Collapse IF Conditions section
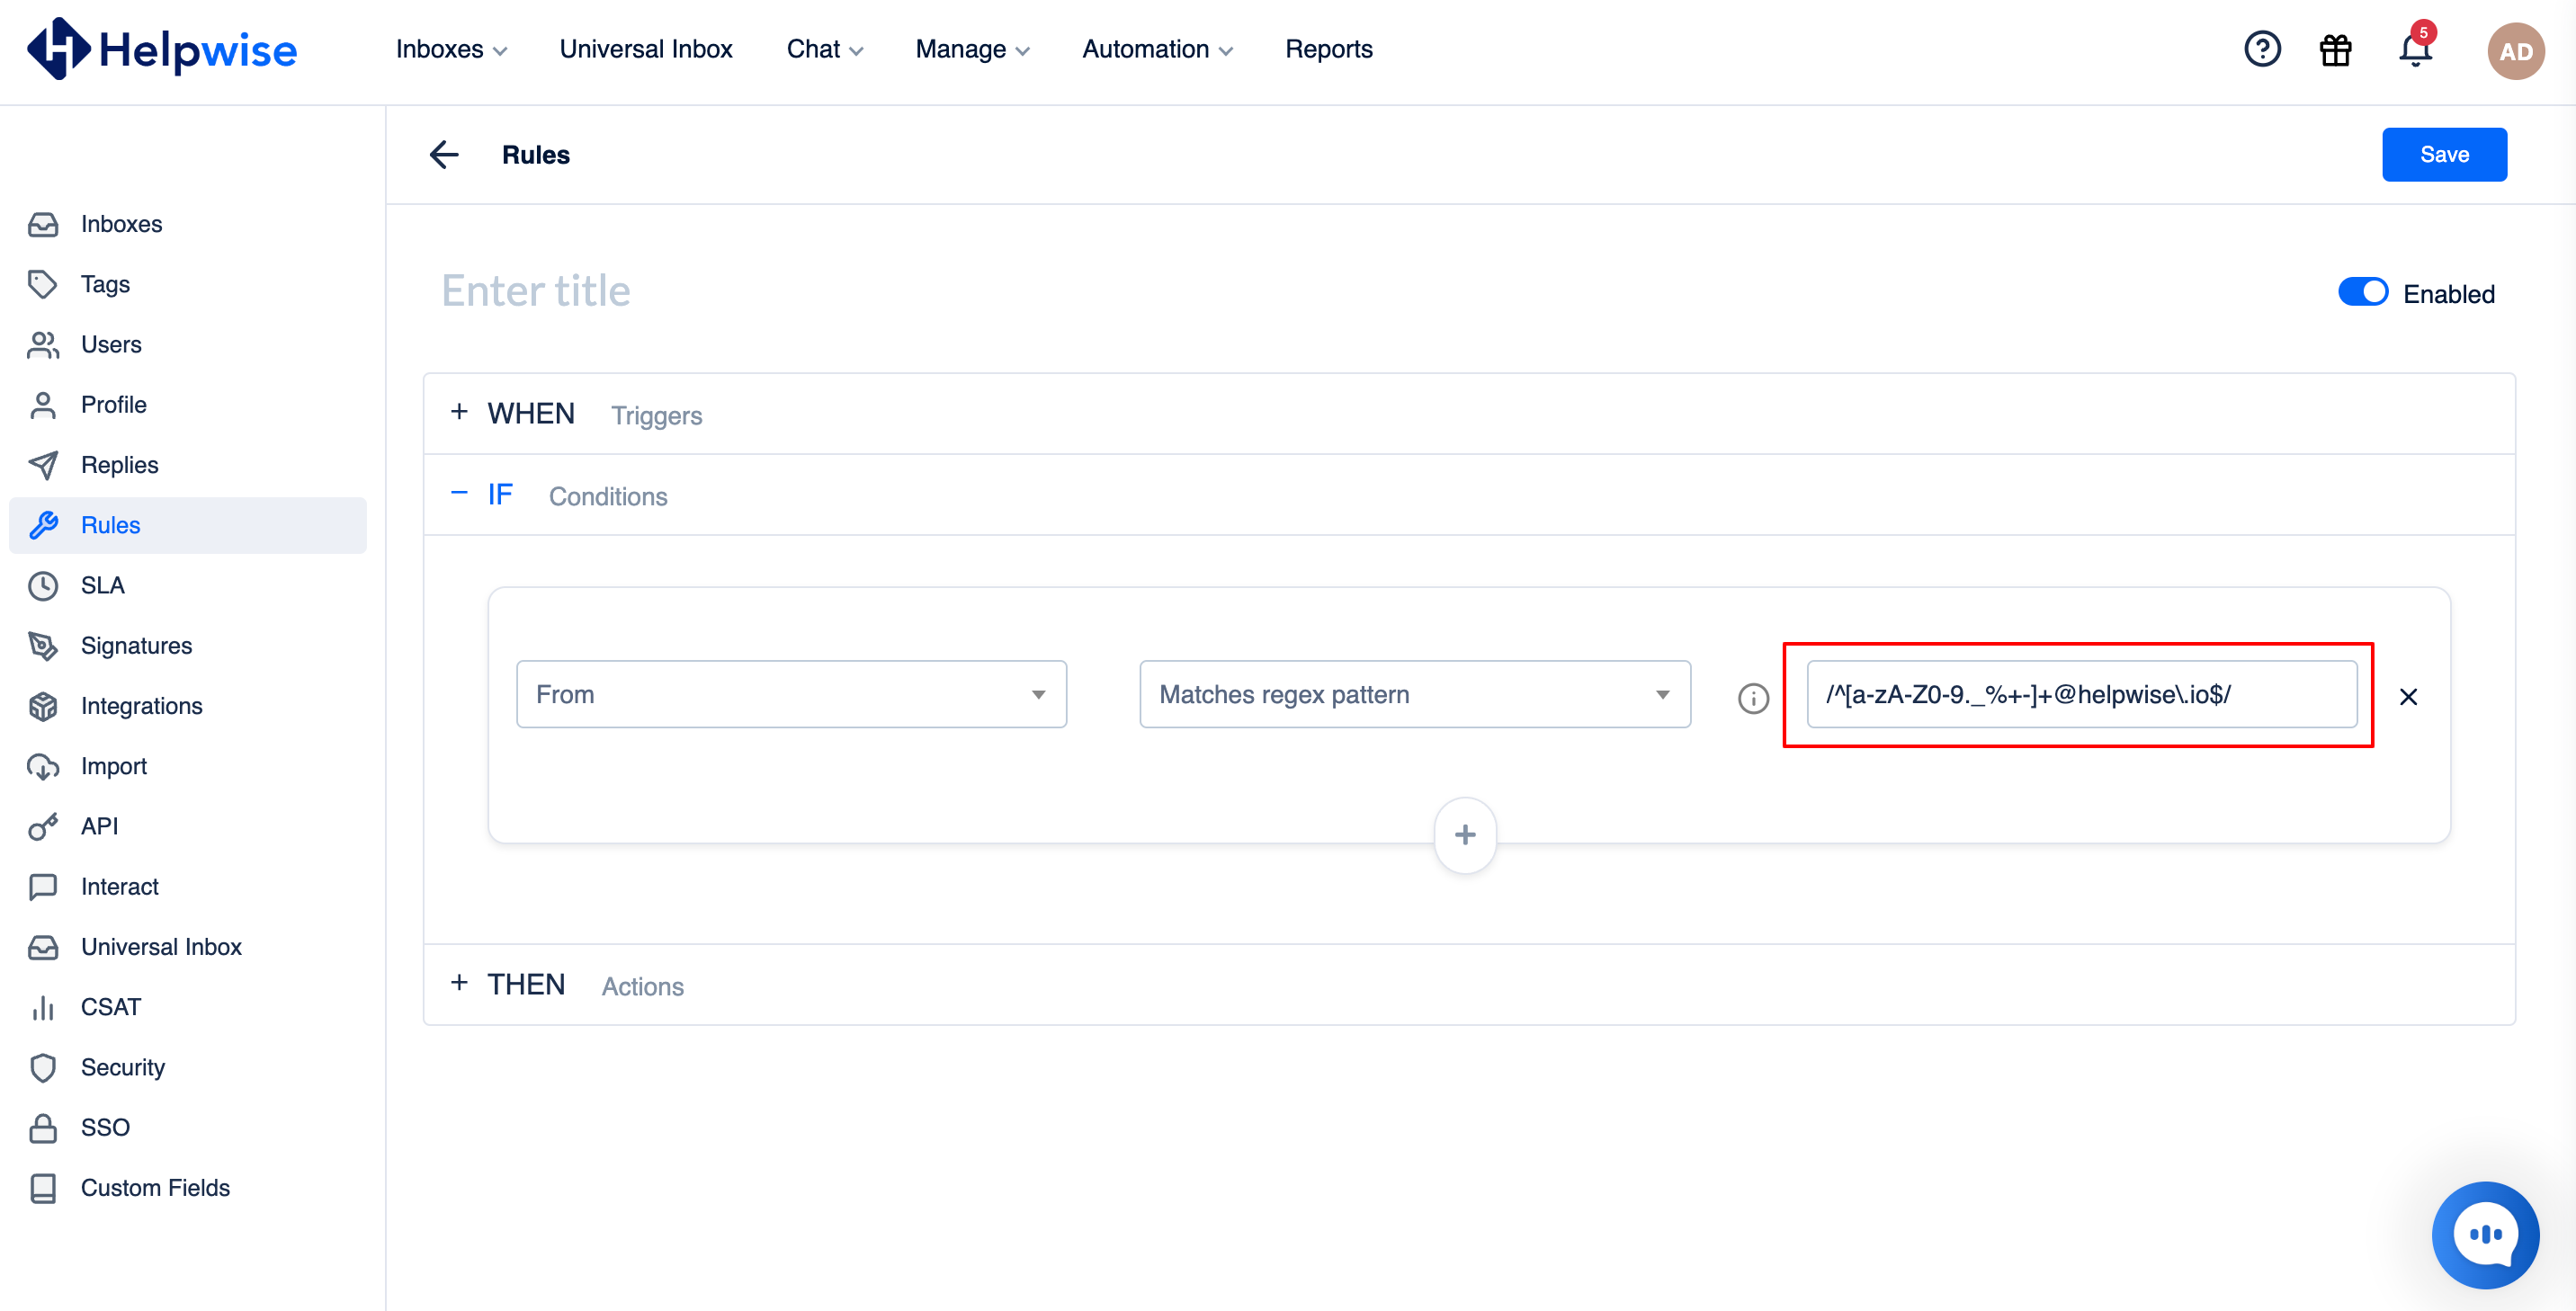The image size is (2576, 1311). pyautogui.click(x=458, y=495)
